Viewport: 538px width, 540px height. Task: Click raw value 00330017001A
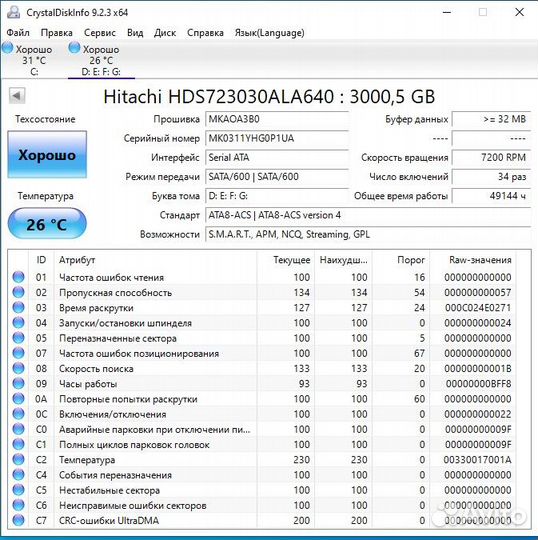477,460
